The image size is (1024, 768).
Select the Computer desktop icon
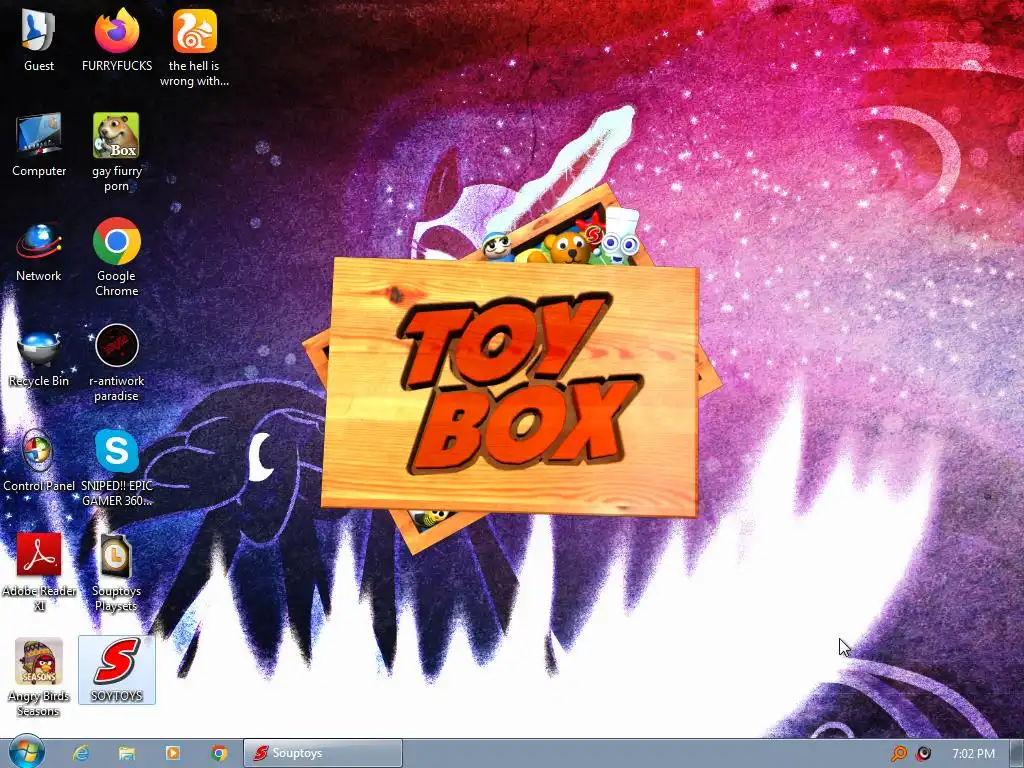click(39, 145)
